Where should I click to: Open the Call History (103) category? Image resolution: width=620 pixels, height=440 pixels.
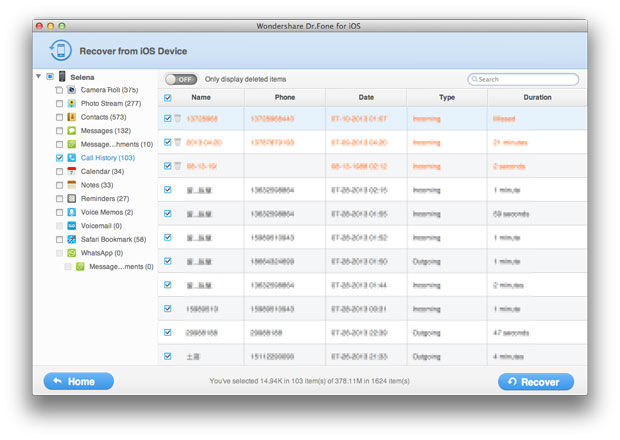coord(108,158)
